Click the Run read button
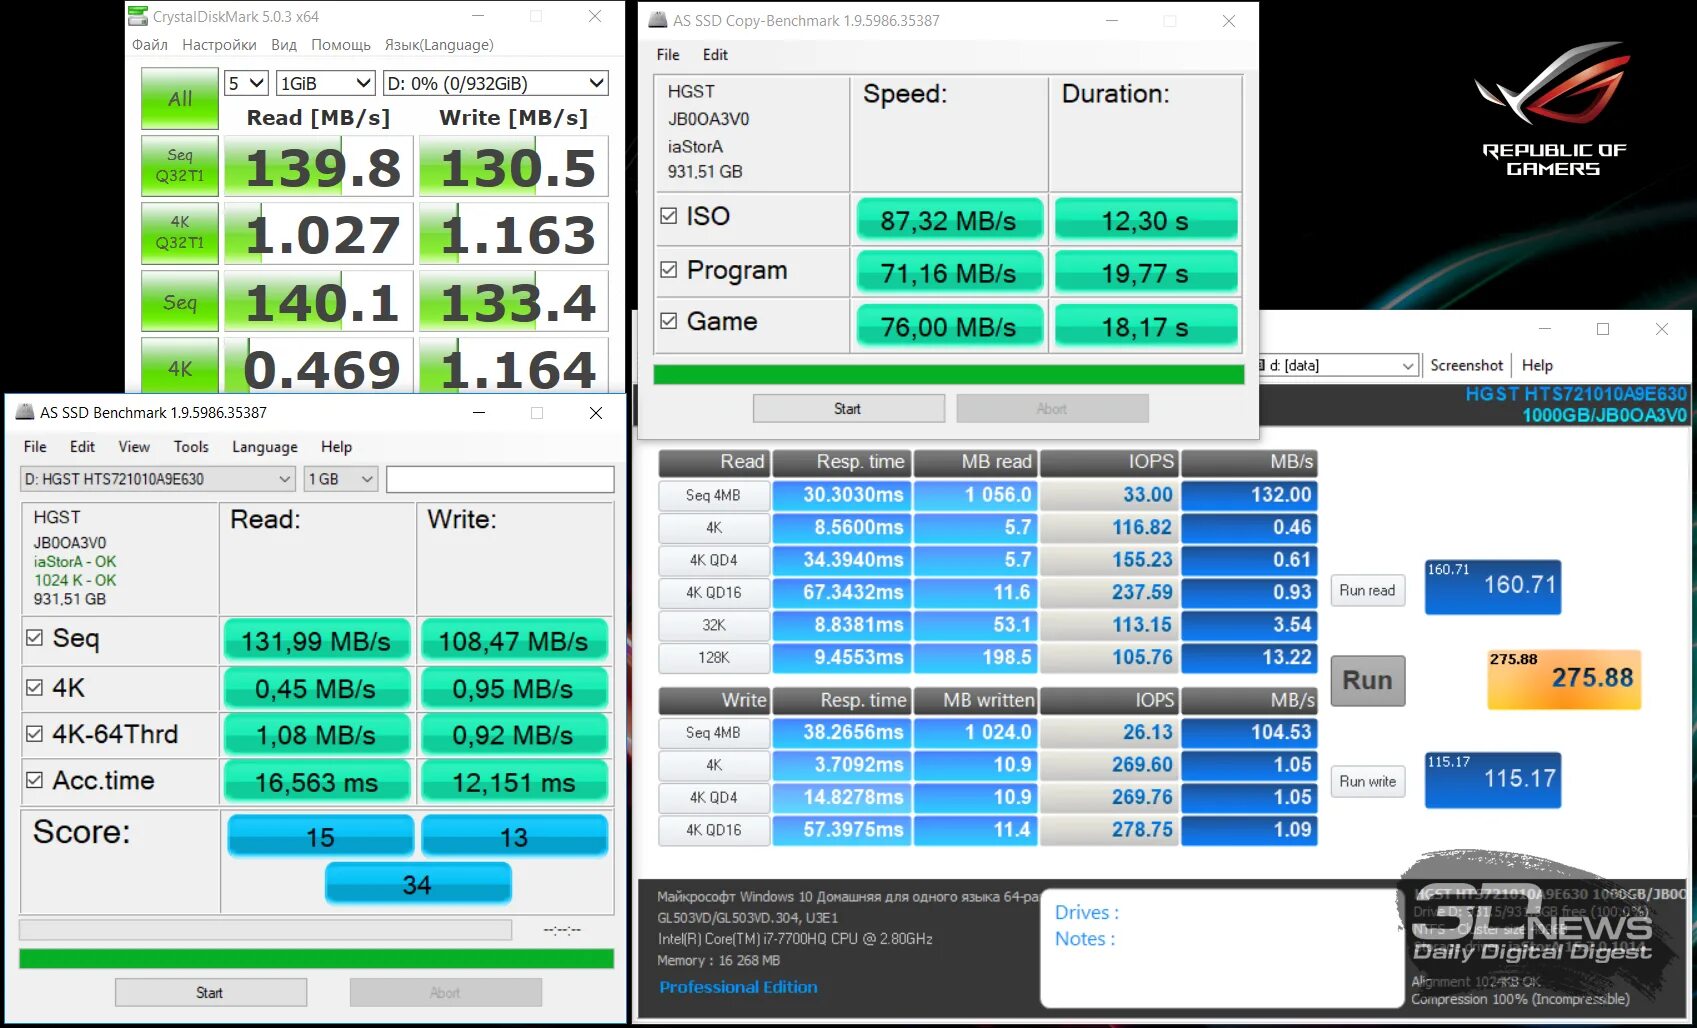This screenshot has height=1028, width=1697. click(1367, 591)
